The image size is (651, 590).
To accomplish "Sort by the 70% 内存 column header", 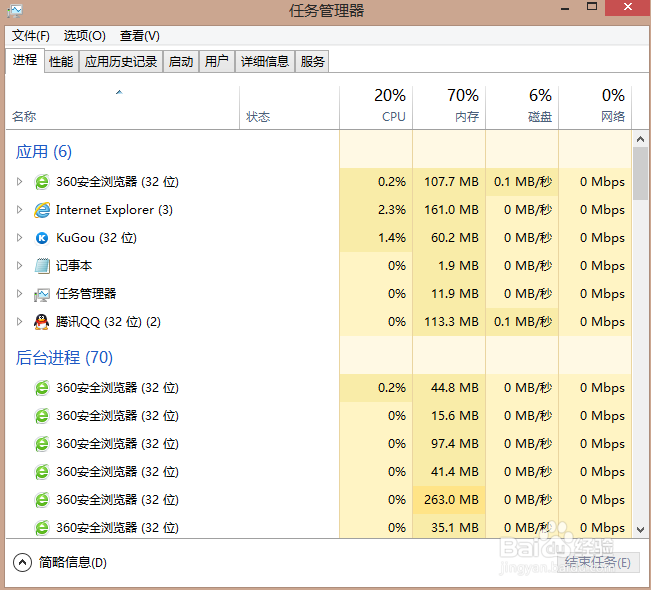I will pos(449,108).
